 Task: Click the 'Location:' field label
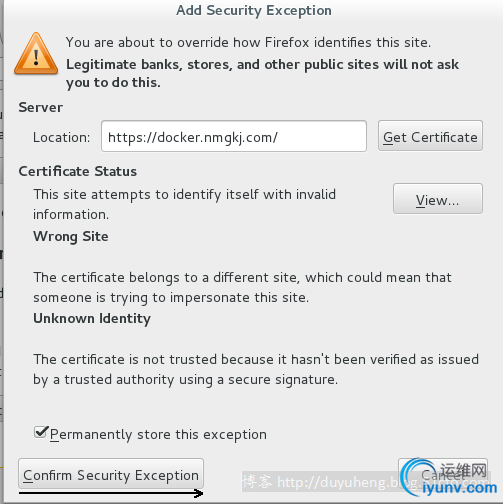point(61,137)
